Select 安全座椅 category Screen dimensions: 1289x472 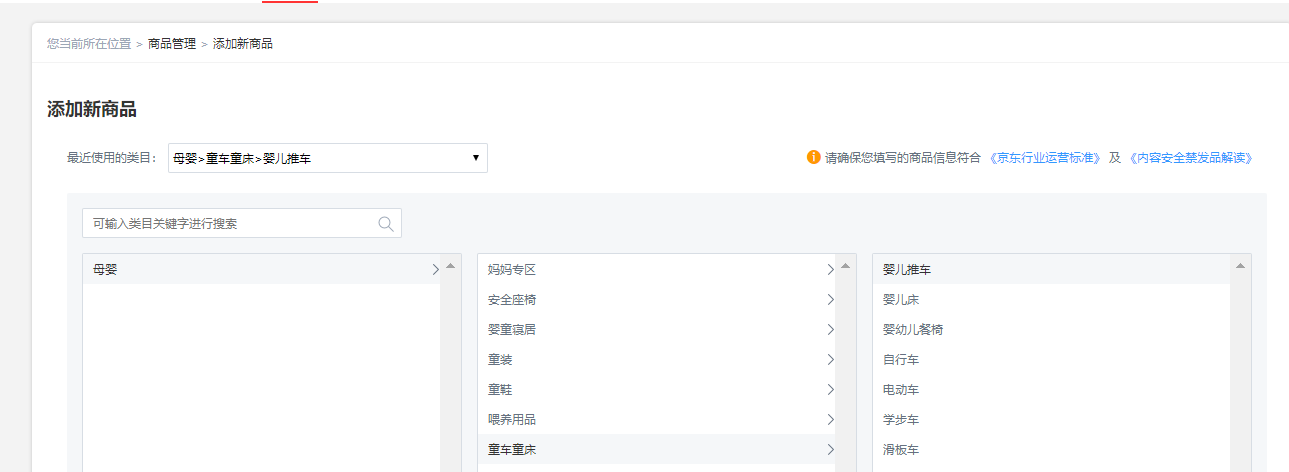[657, 299]
